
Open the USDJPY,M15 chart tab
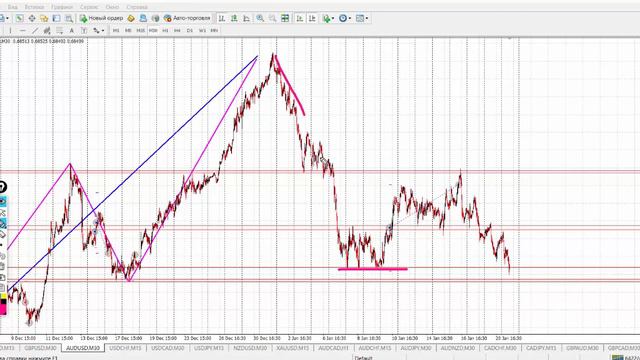pos(209,348)
